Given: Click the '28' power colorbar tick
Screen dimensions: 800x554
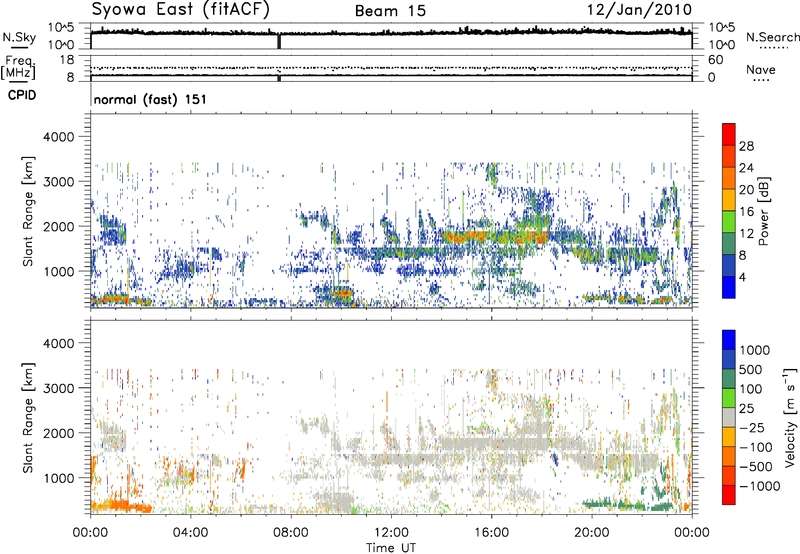Looking at the screenshot, I should (x=746, y=146).
